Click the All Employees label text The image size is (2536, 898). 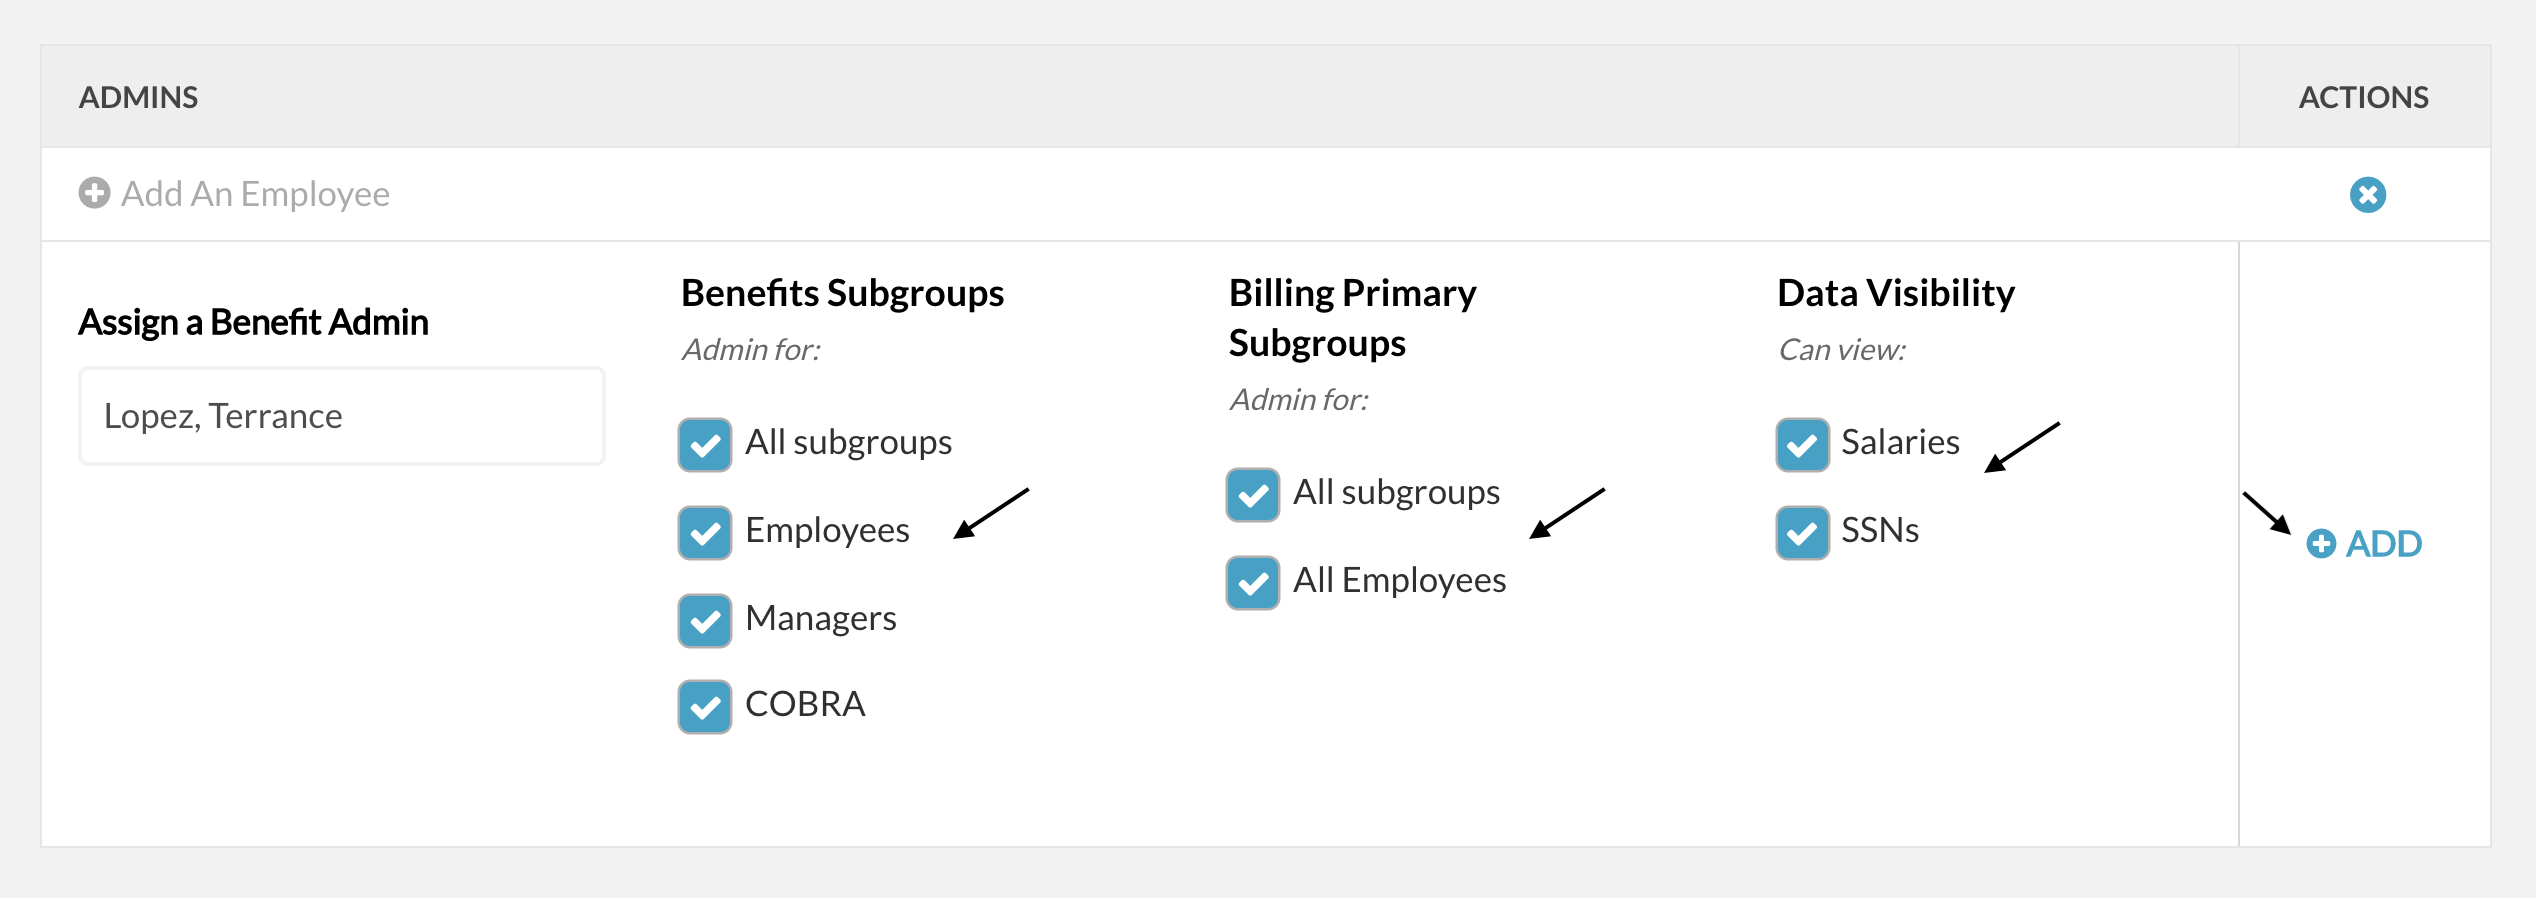(x=1398, y=581)
